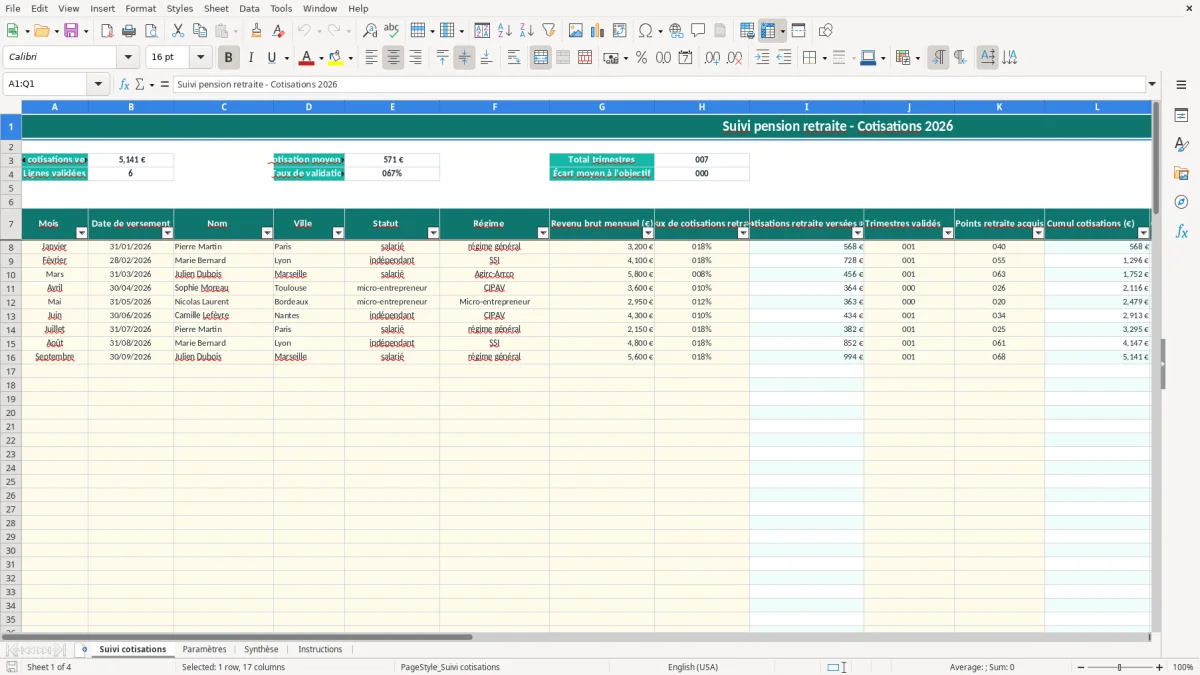Toggle Center Horizontally alignment
The height and width of the screenshot is (675, 1200).
point(393,58)
